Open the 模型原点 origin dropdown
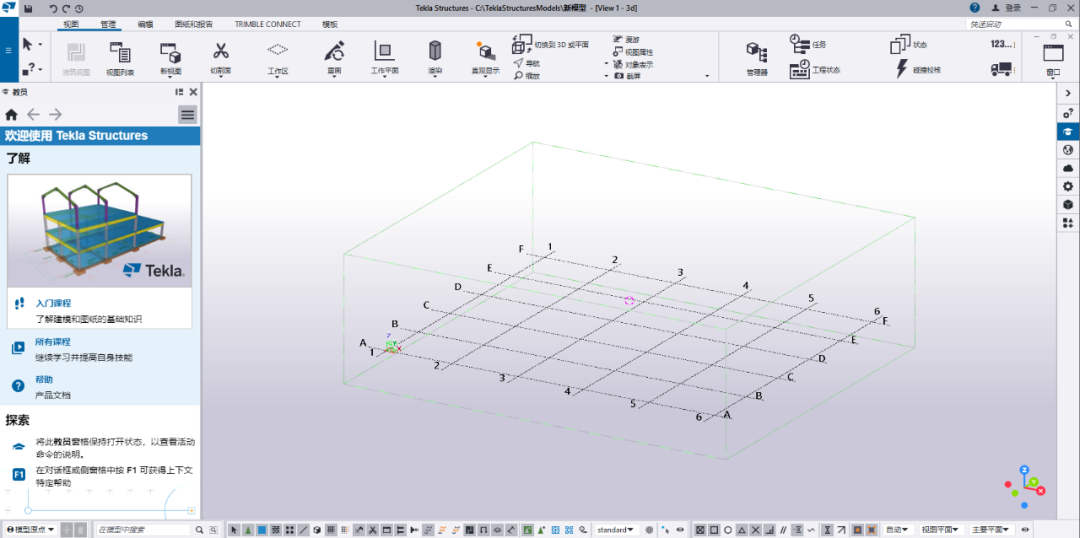Image resolution: width=1080 pixels, height=538 pixels. [31, 530]
